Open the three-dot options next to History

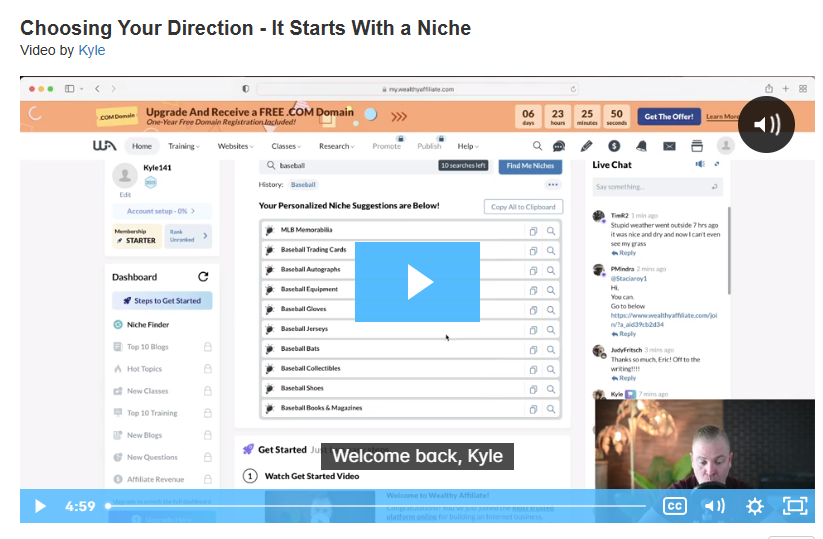pos(553,185)
